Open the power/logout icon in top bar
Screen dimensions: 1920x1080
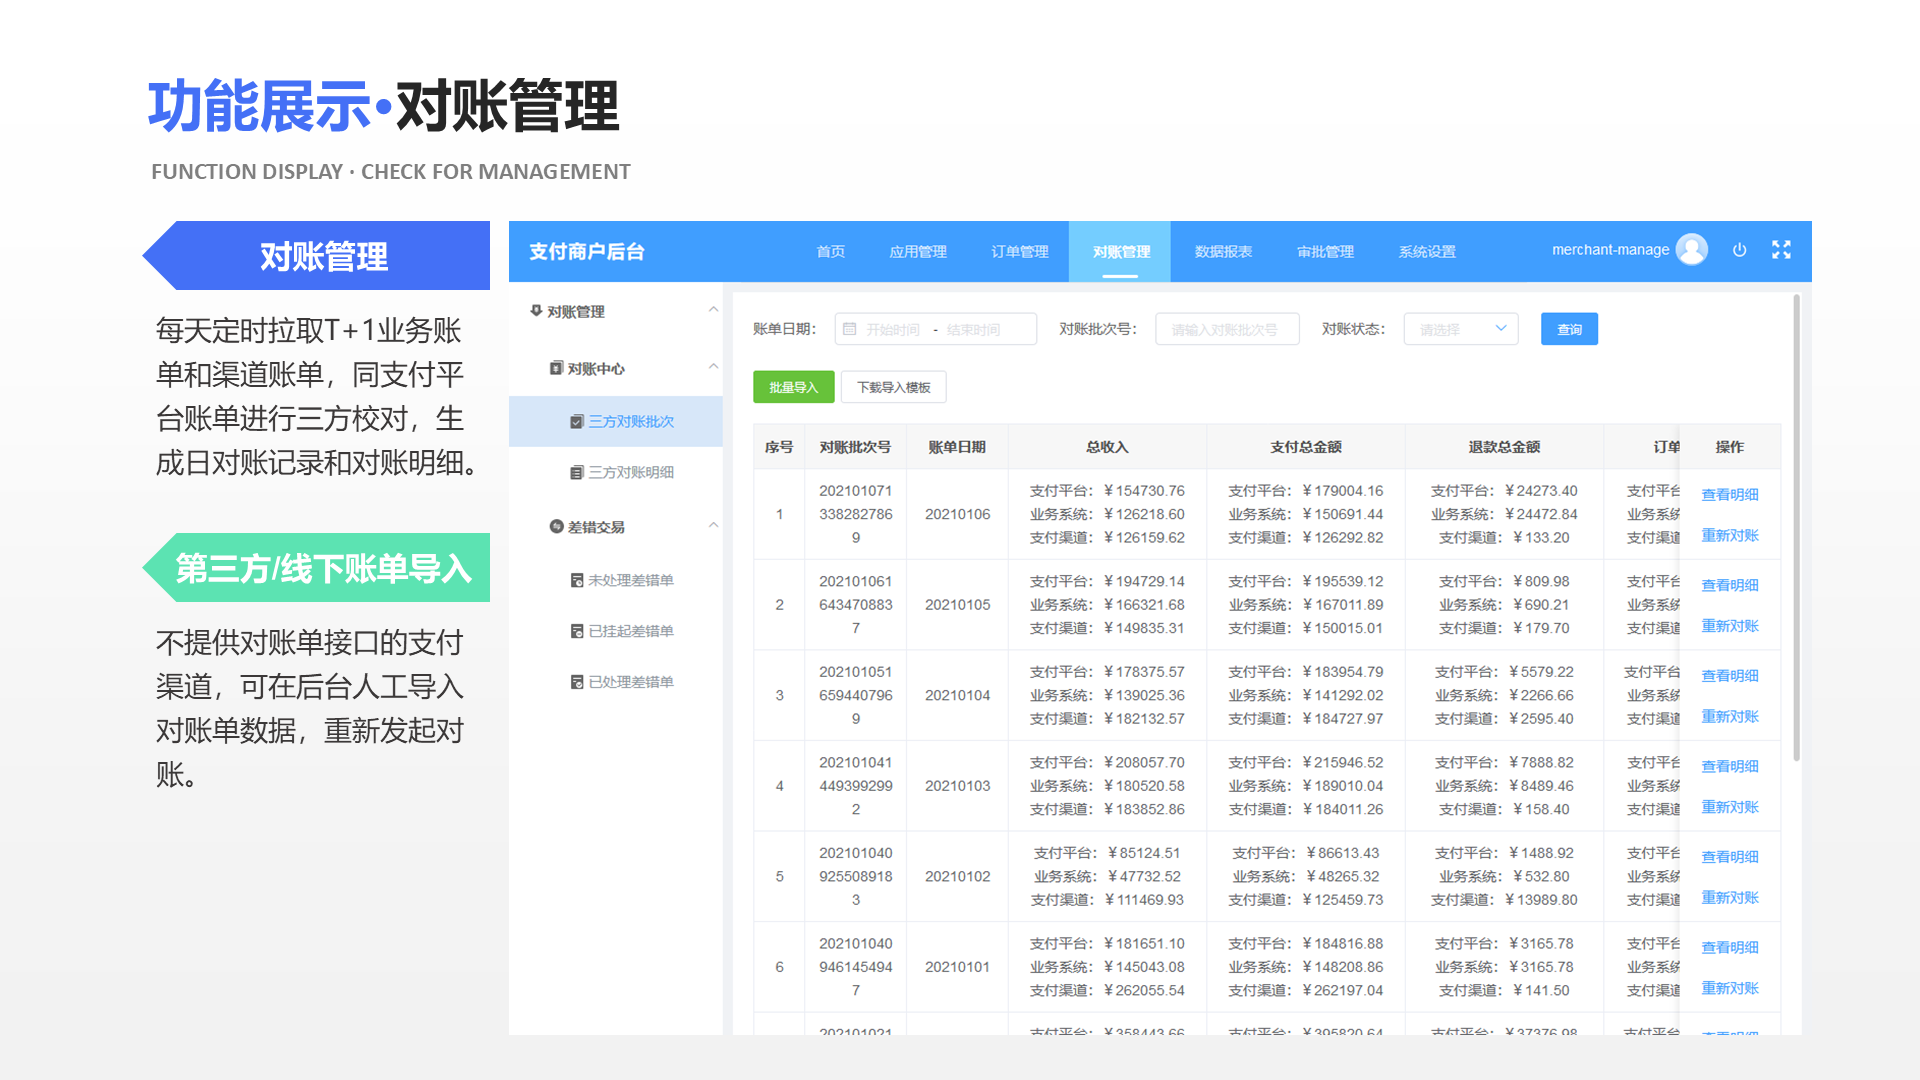[x=1740, y=250]
